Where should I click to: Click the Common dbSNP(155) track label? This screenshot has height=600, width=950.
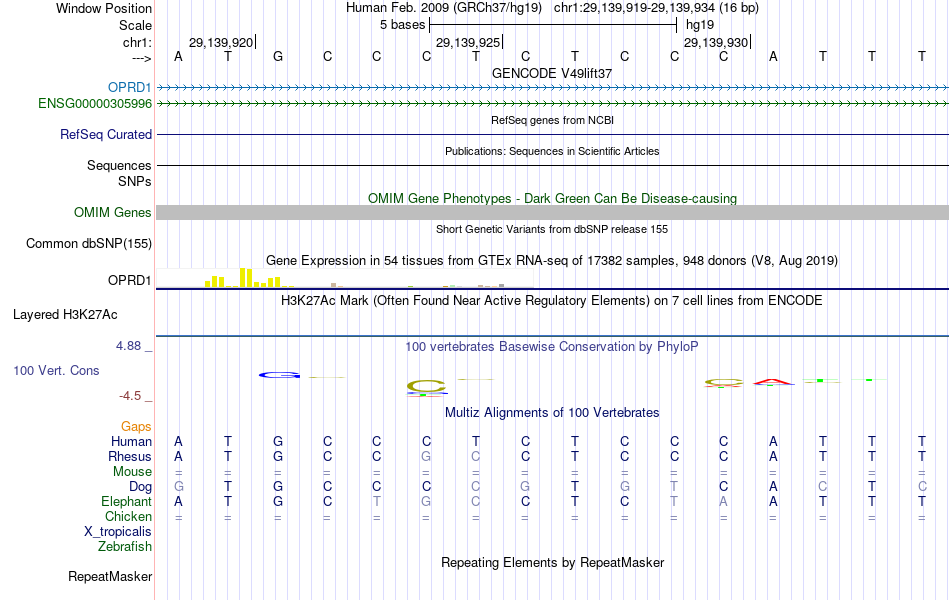pos(89,244)
